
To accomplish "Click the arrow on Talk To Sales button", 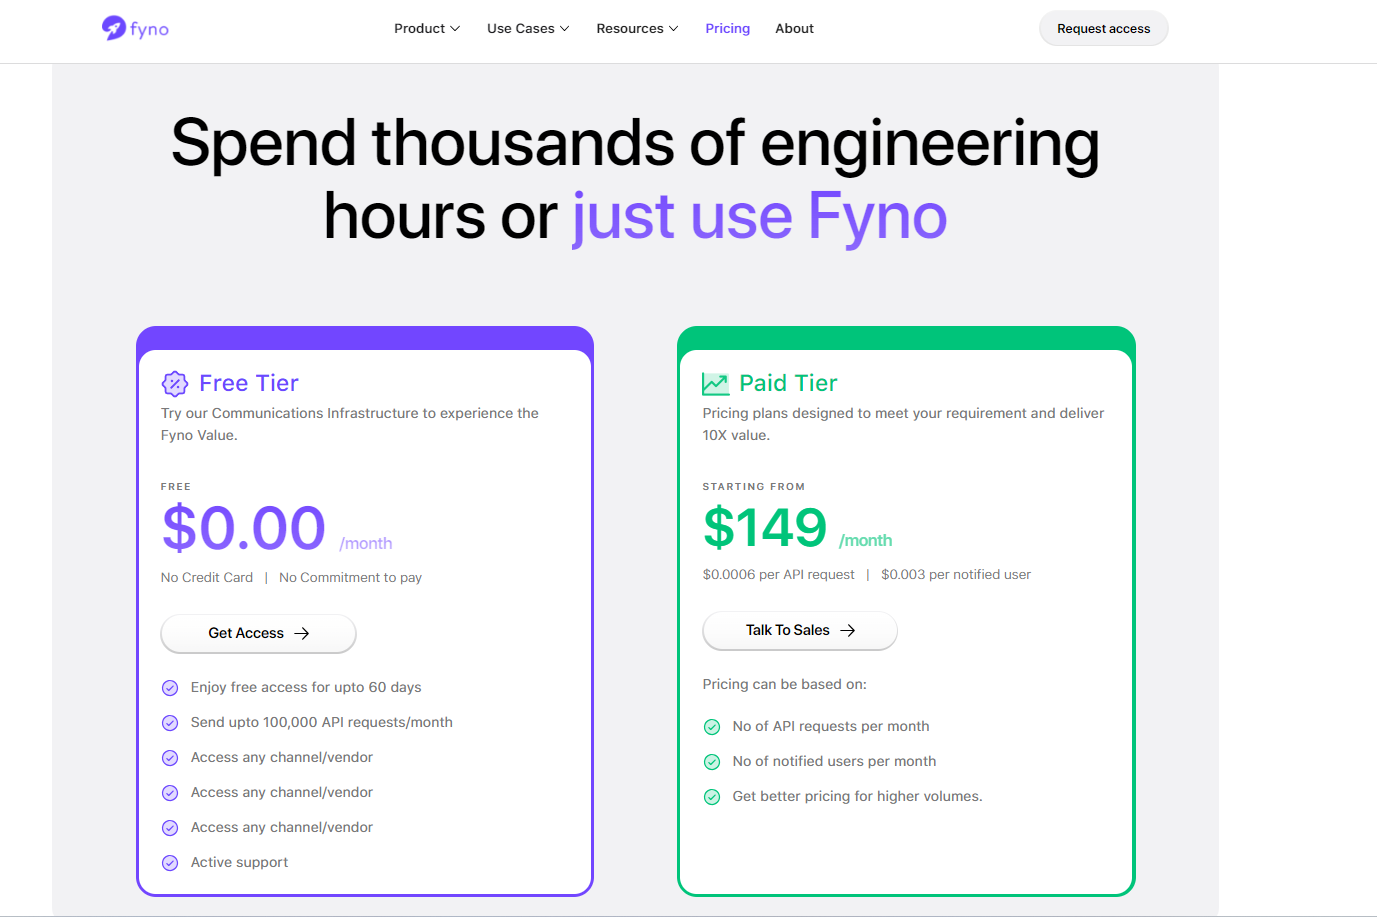I will click(x=848, y=631).
